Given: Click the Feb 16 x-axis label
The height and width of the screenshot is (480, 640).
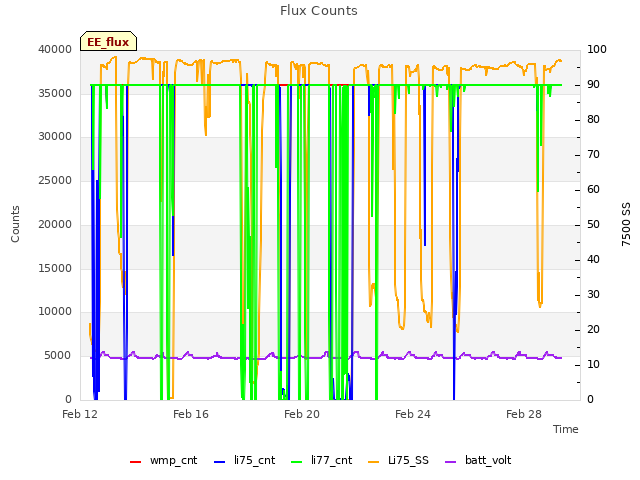Looking at the screenshot, I should click(x=191, y=414).
